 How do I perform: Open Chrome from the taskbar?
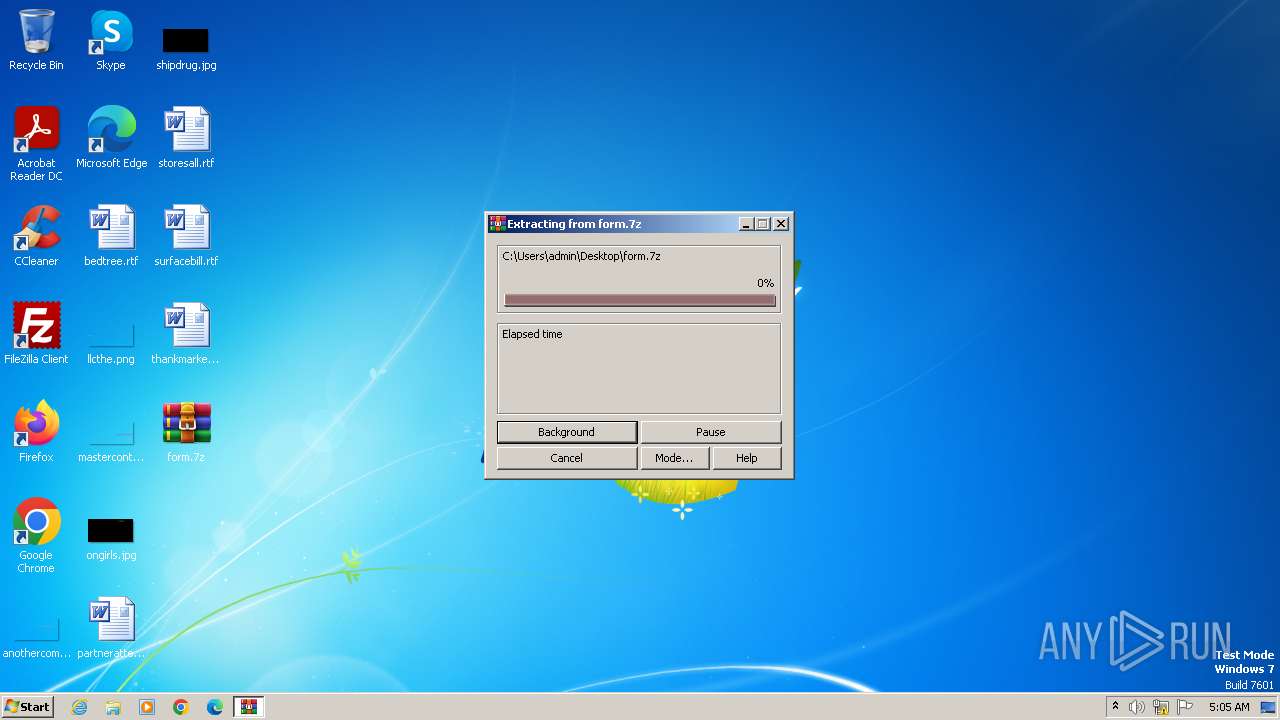tap(181, 707)
